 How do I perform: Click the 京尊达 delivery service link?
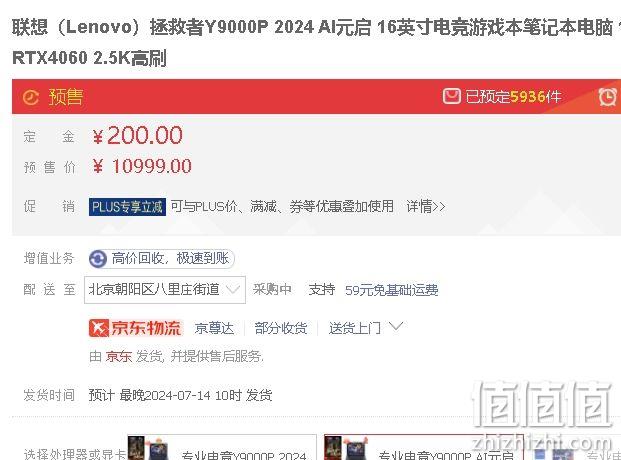tap(214, 328)
